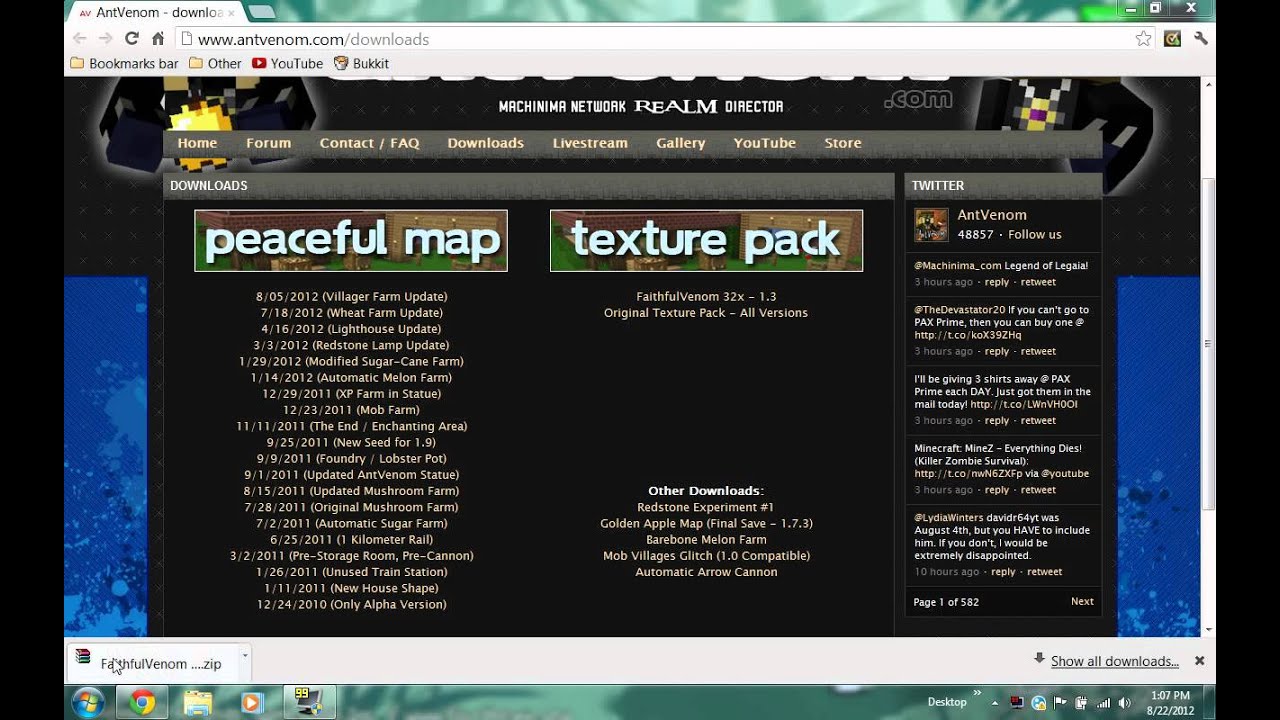This screenshot has height=720, width=1280.
Task: Open Windows Explorer from the taskbar
Action: point(198,703)
